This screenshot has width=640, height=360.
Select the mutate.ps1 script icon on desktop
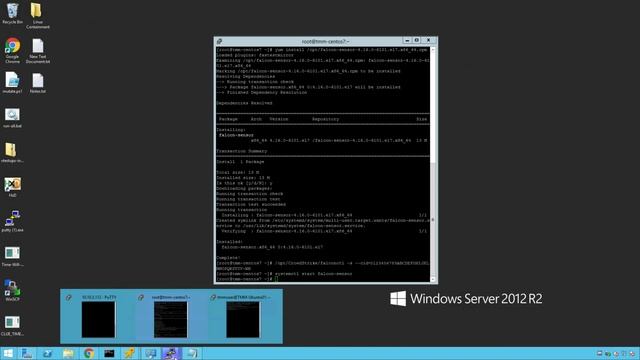[x=12, y=83]
